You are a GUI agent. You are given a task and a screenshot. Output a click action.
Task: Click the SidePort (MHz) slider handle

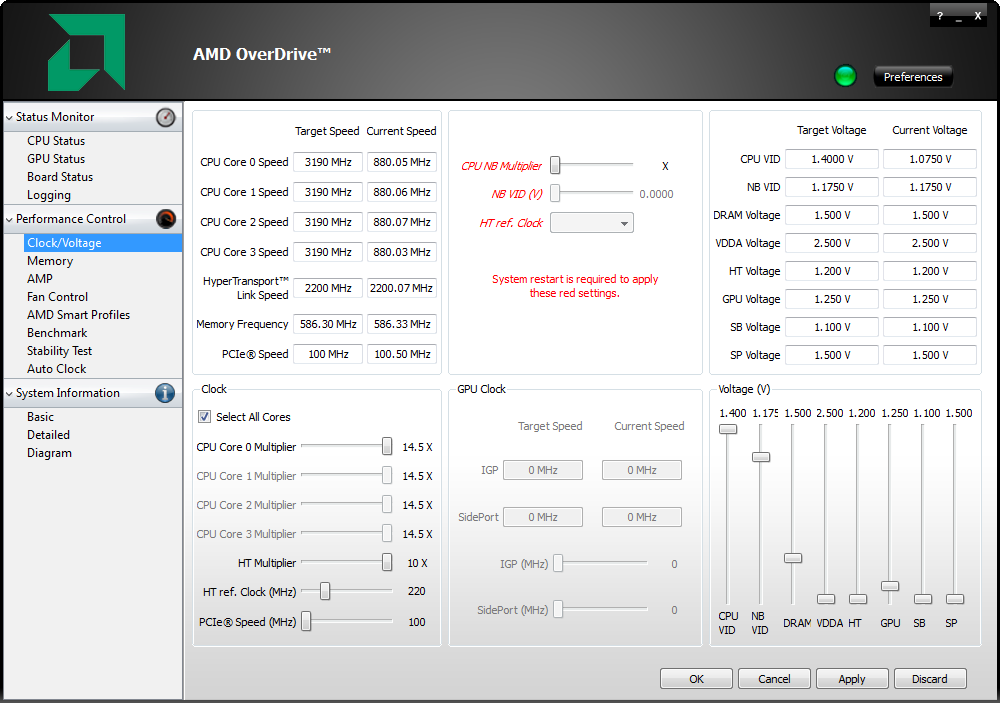558,610
